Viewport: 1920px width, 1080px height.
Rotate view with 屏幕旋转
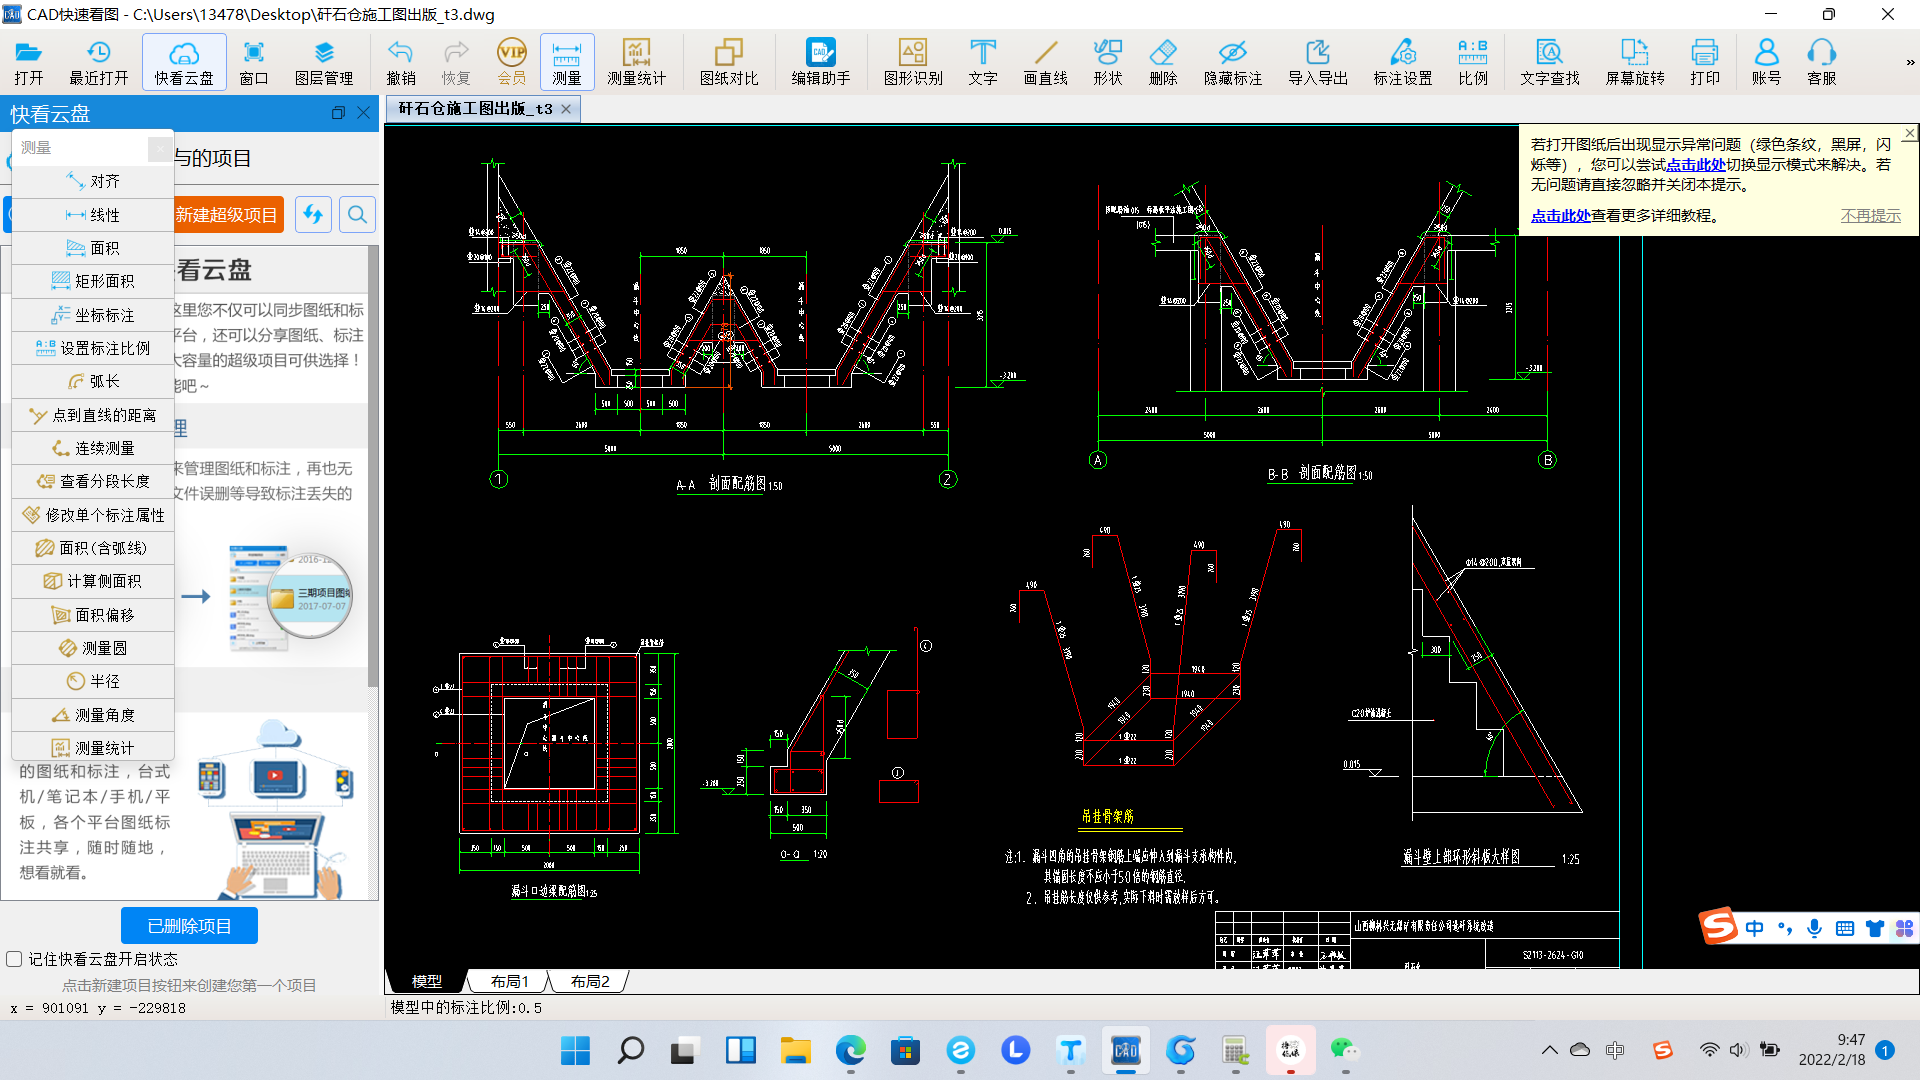[1635, 62]
